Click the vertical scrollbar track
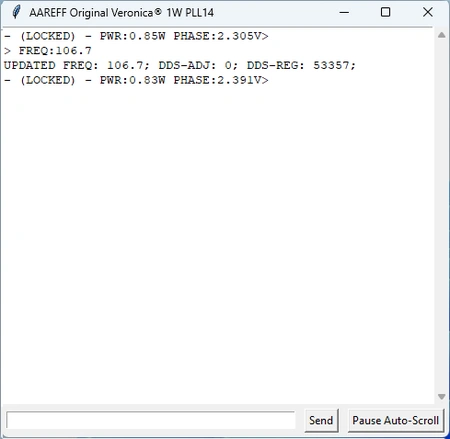This screenshot has height=439, width=450. pyautogui.click(x=442, y=216)
